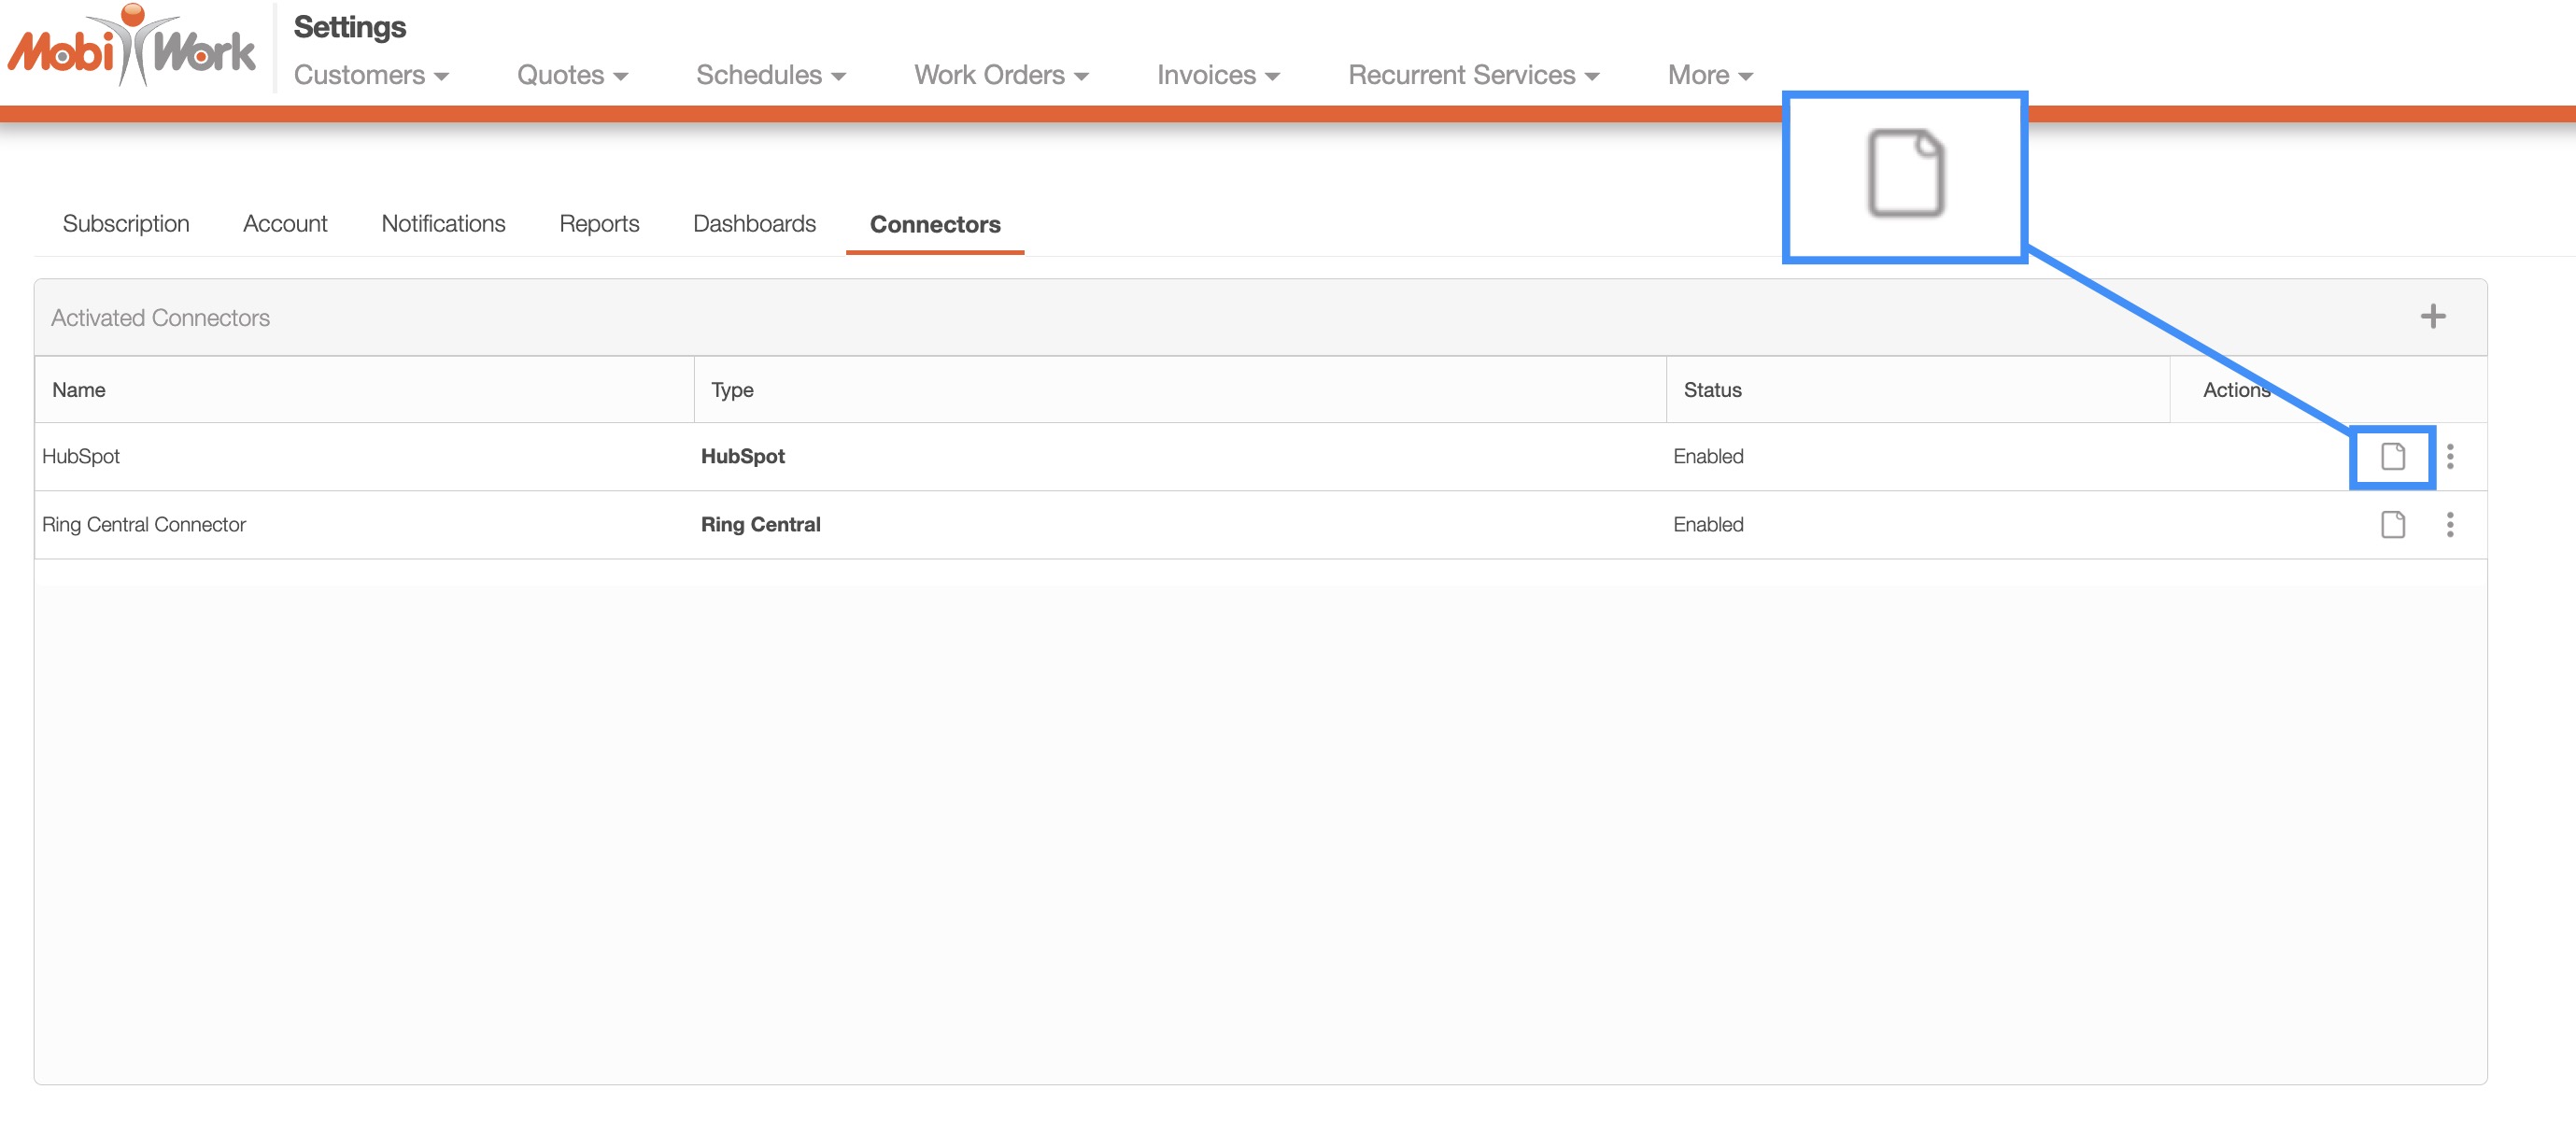Image resolution: width=2576 pixels, height=1132 pixels.
Task: Click the HubSpot row document icon
Action: tap(2392, 457)
